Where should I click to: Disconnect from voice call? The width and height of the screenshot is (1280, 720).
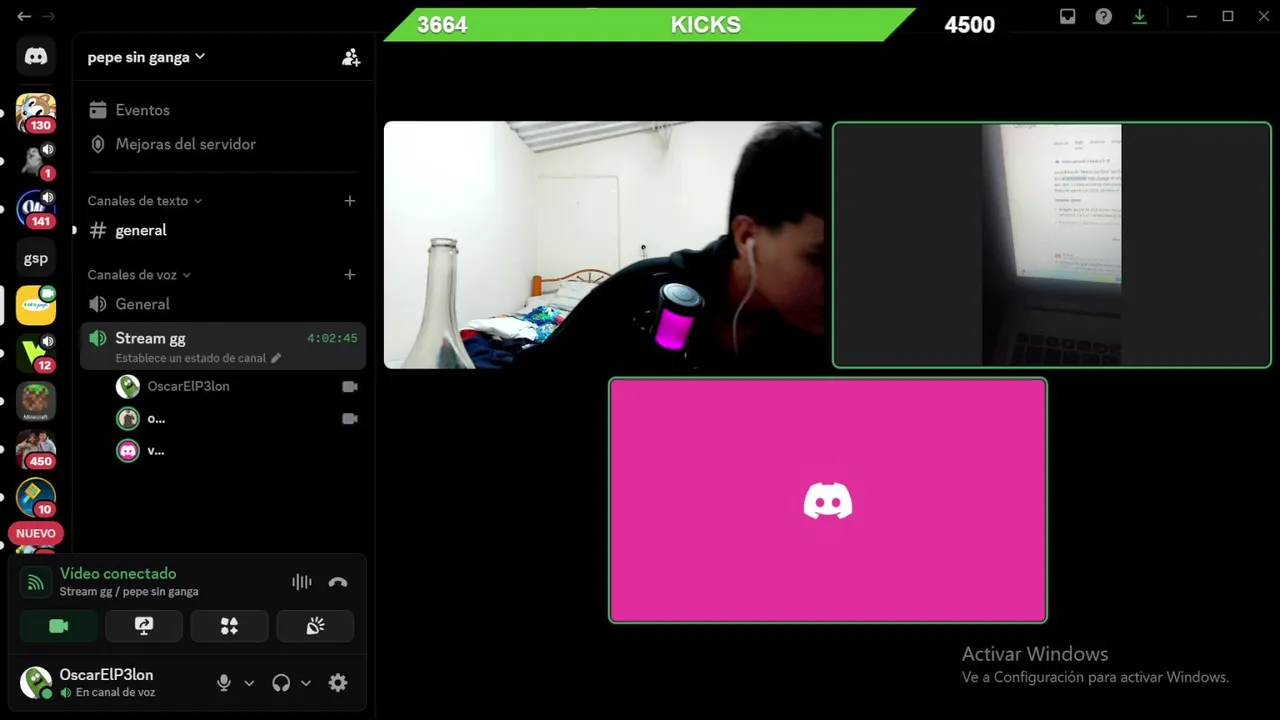[338, 582]
